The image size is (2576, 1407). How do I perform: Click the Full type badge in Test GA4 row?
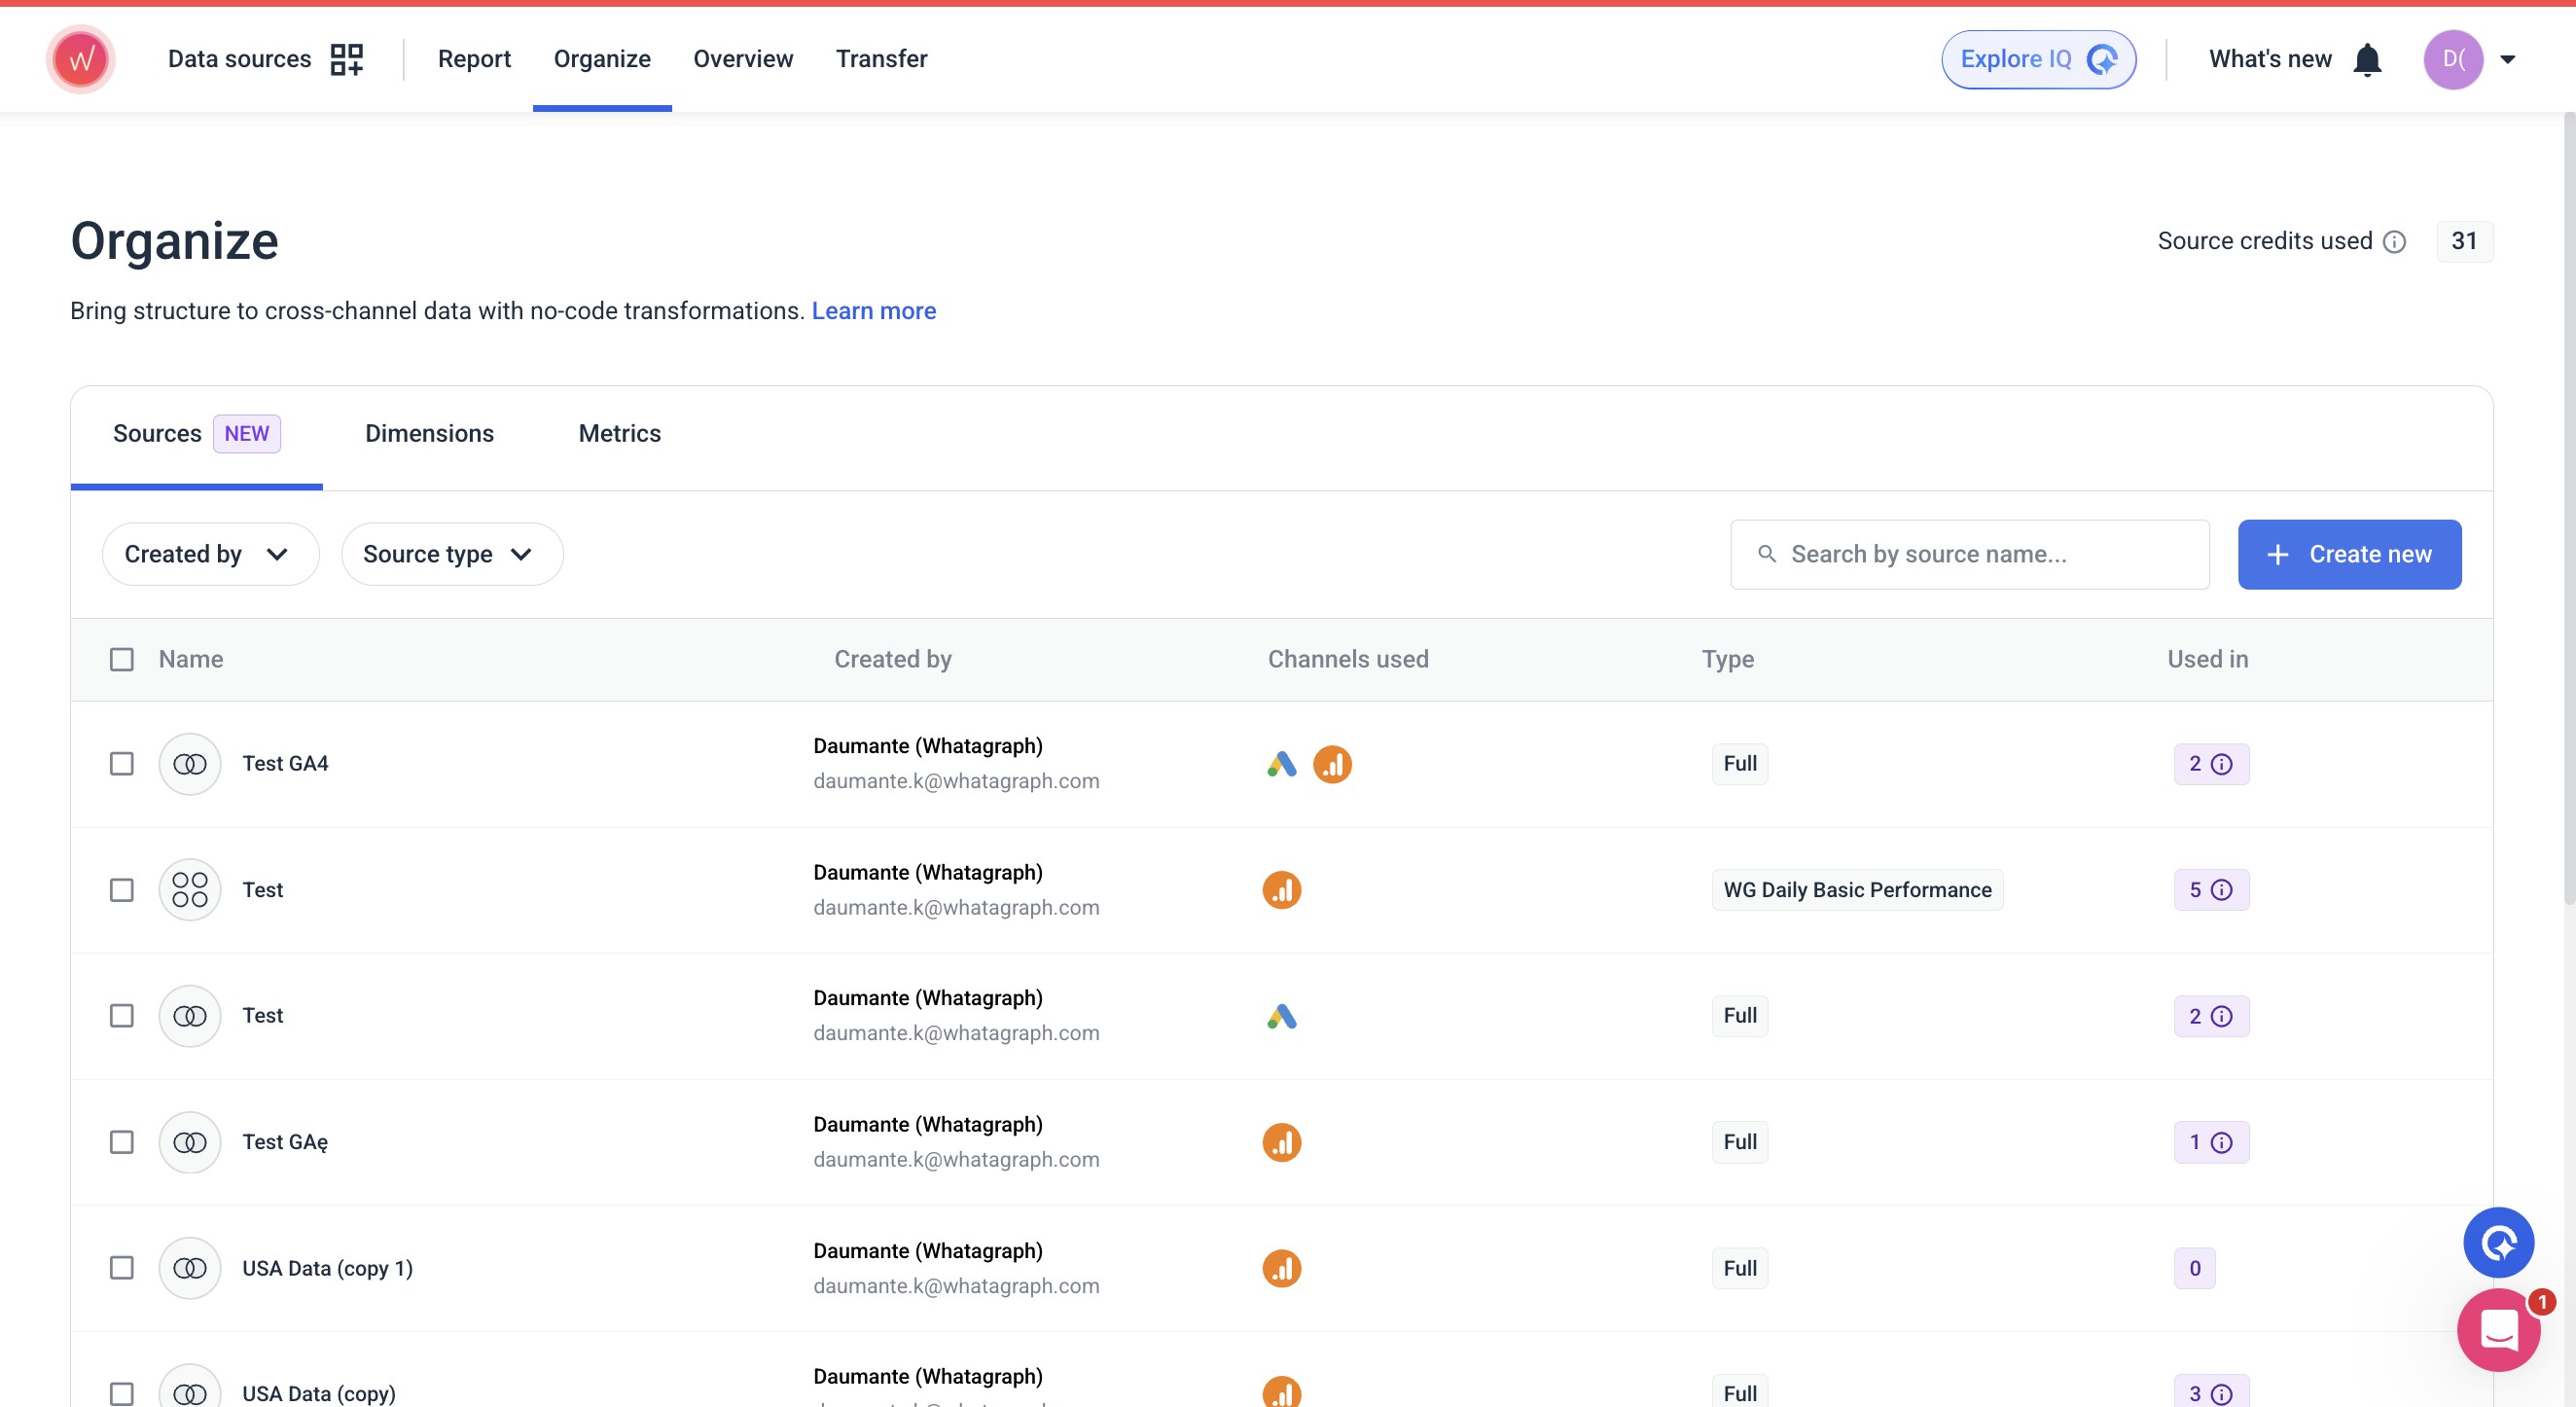1740,764
